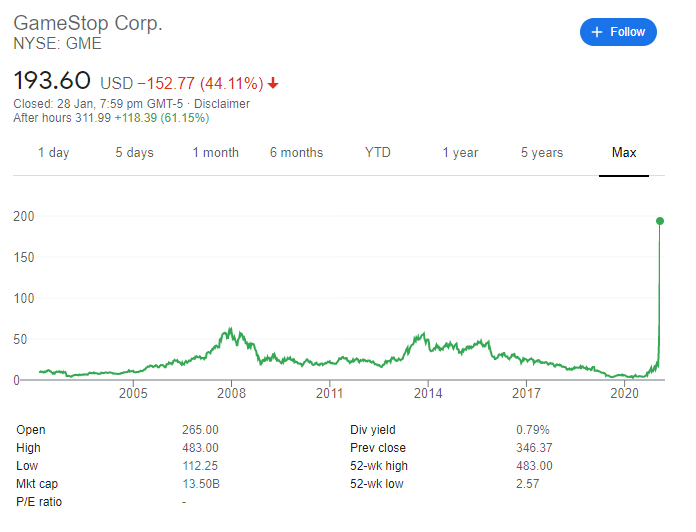Switch to the 1 day tab
Screen dimensions: 696x532
point(54,153)
